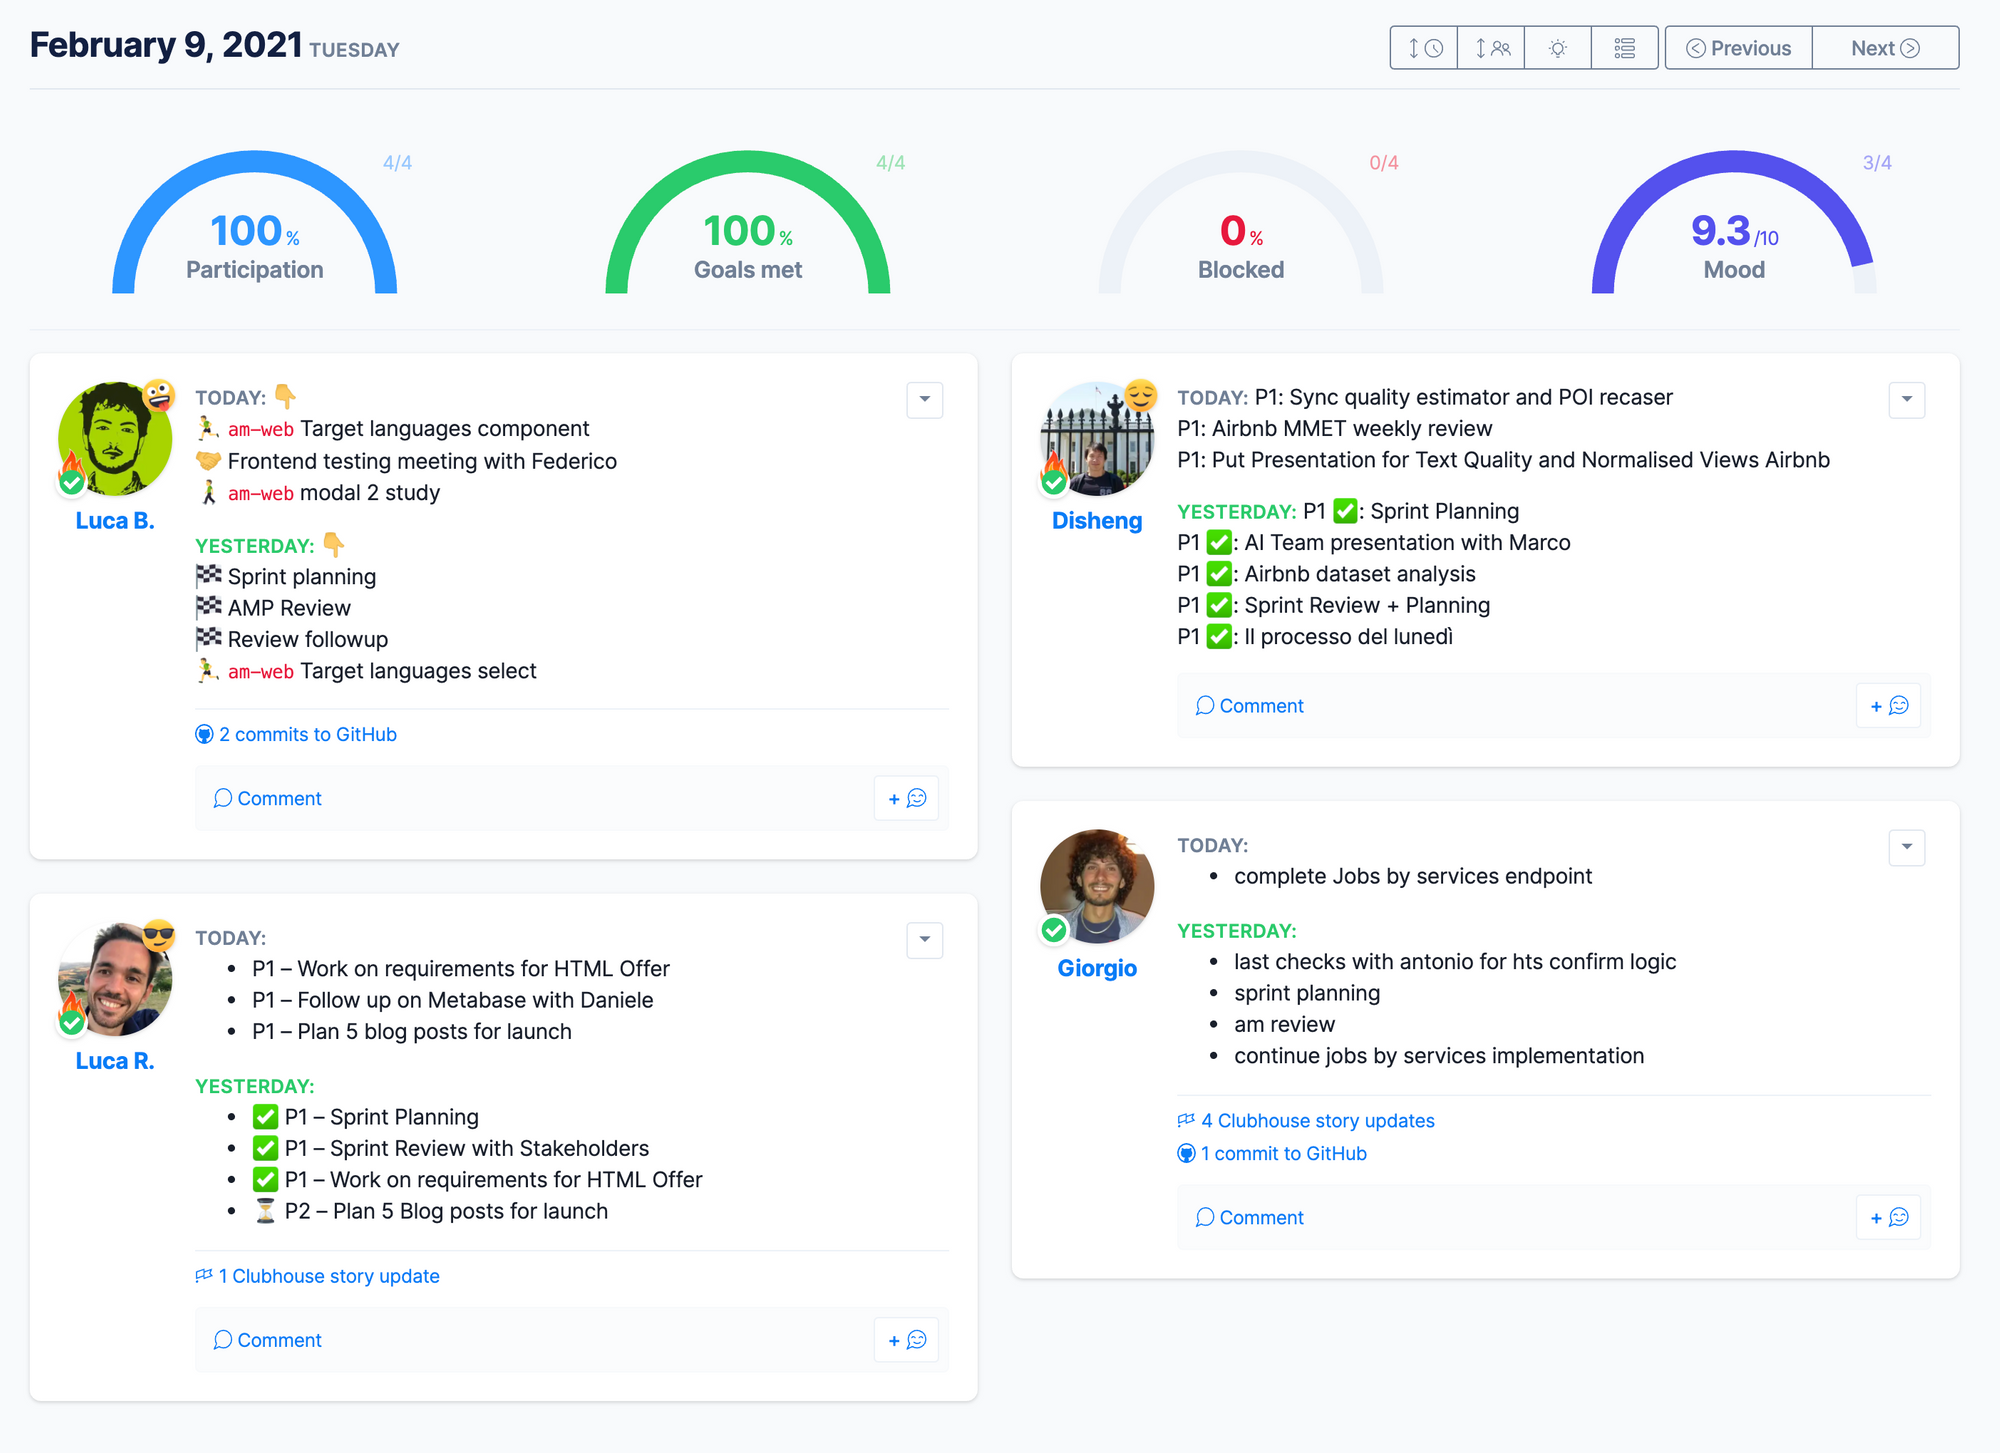This screenshot has height=1453, width=2000.
Task: Switch to list view icon
Action: click(1624, 48)
